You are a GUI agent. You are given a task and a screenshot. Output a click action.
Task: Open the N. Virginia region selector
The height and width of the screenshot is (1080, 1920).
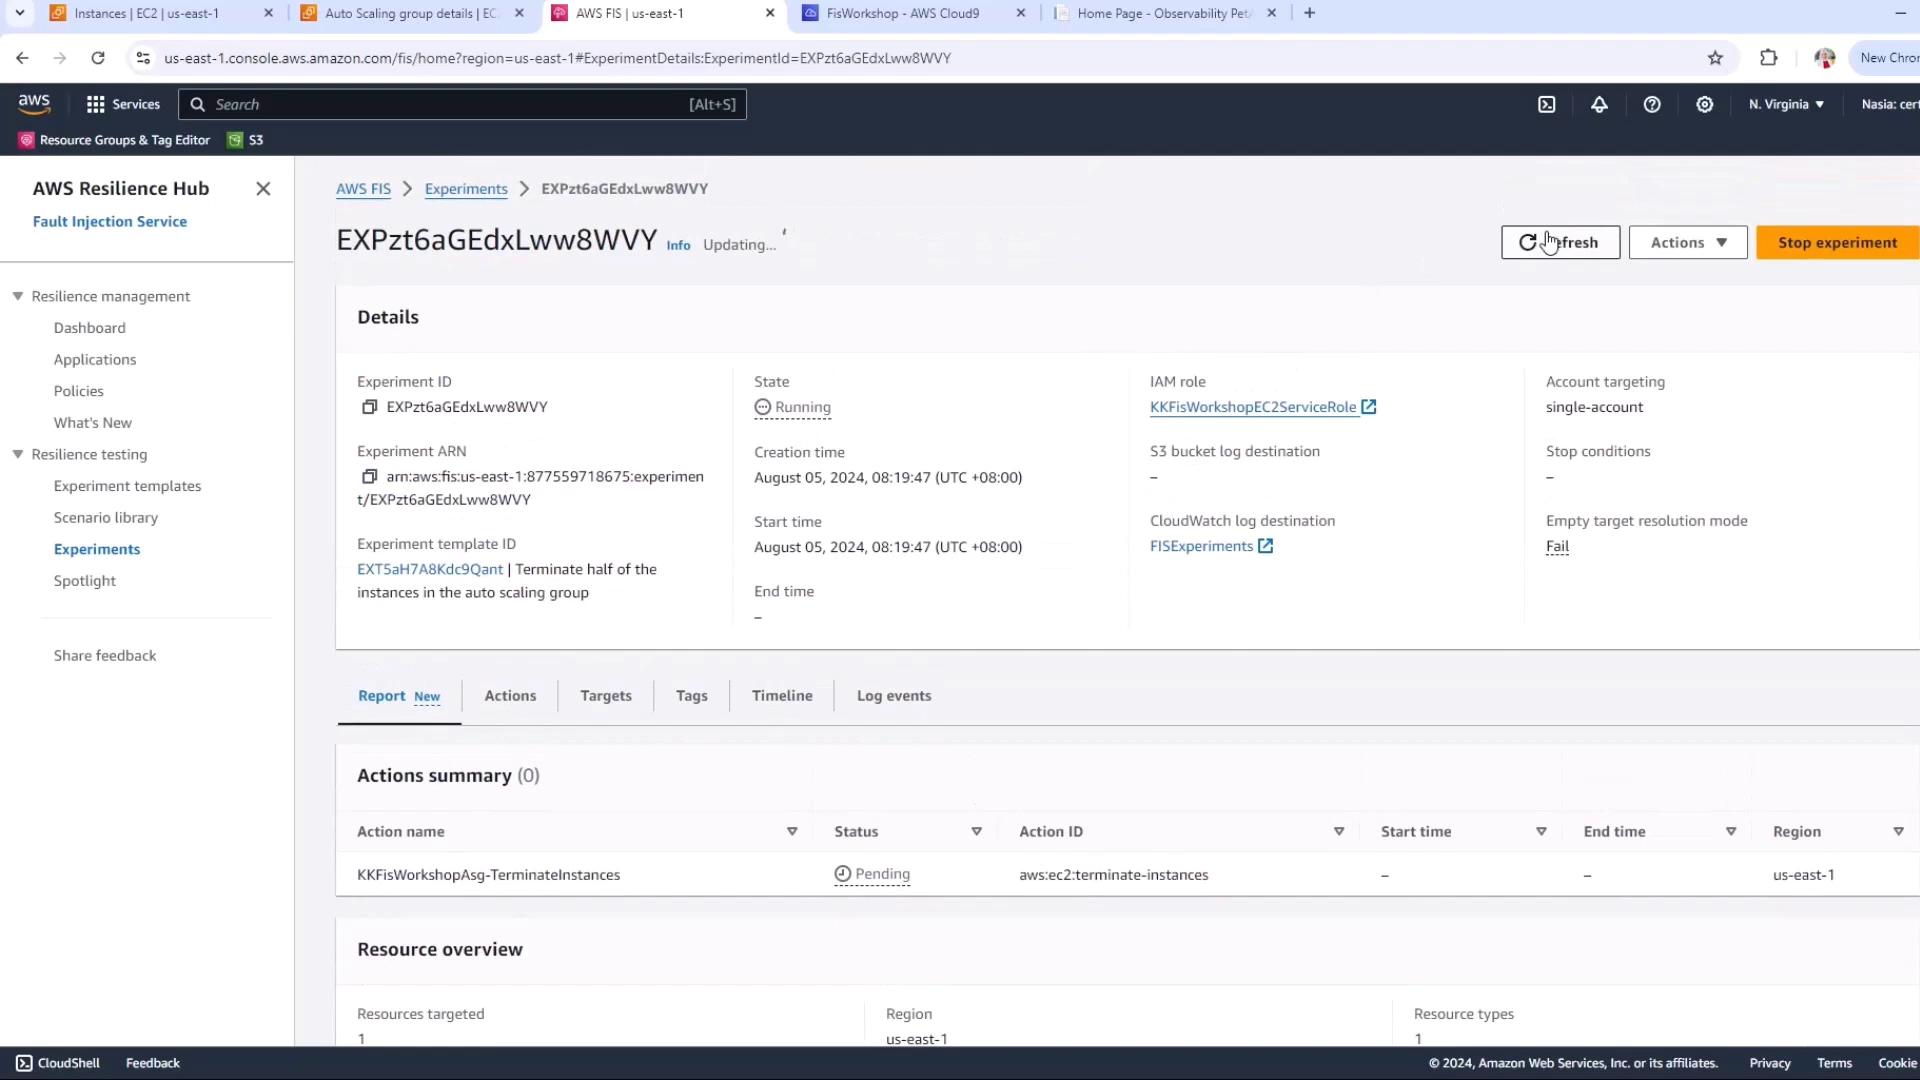pyautogui.click(x=1786, y=104)
